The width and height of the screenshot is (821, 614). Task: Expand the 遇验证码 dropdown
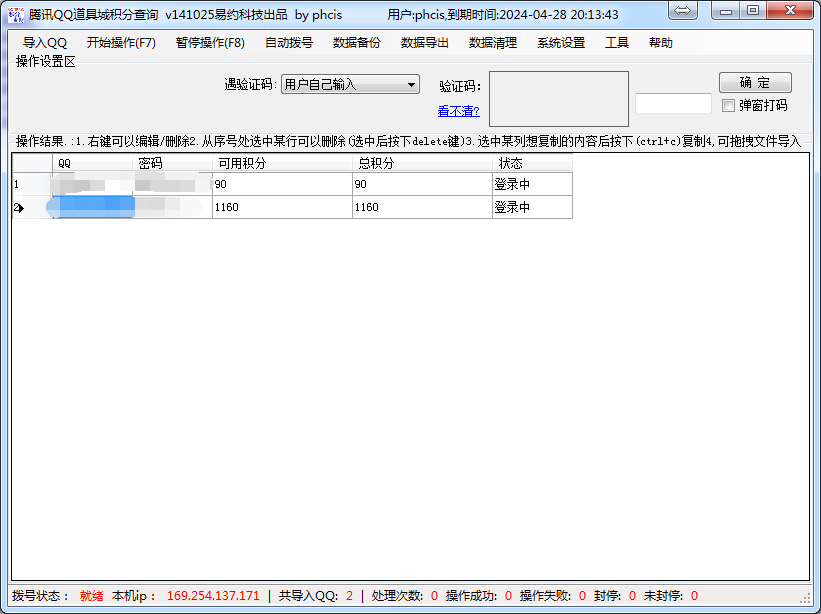coord(350,84)
